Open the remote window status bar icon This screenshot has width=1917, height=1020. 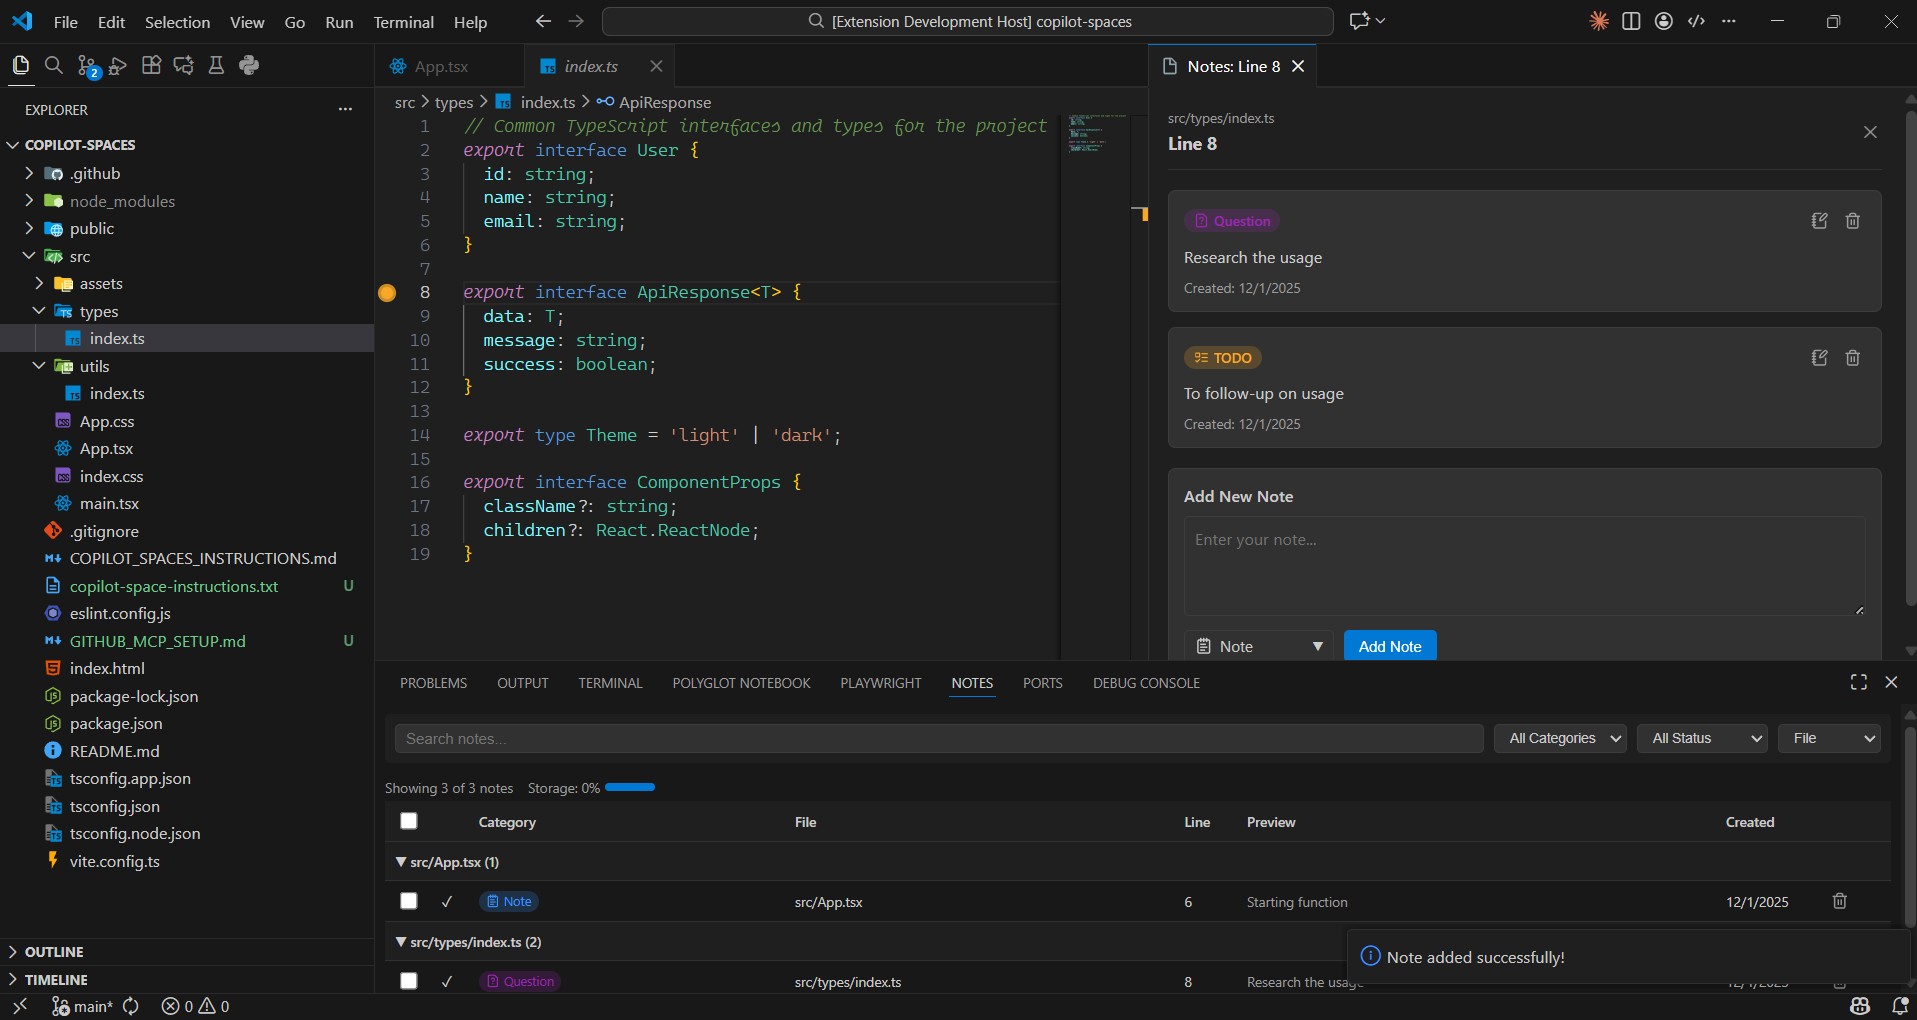(x=20, y=1006)
